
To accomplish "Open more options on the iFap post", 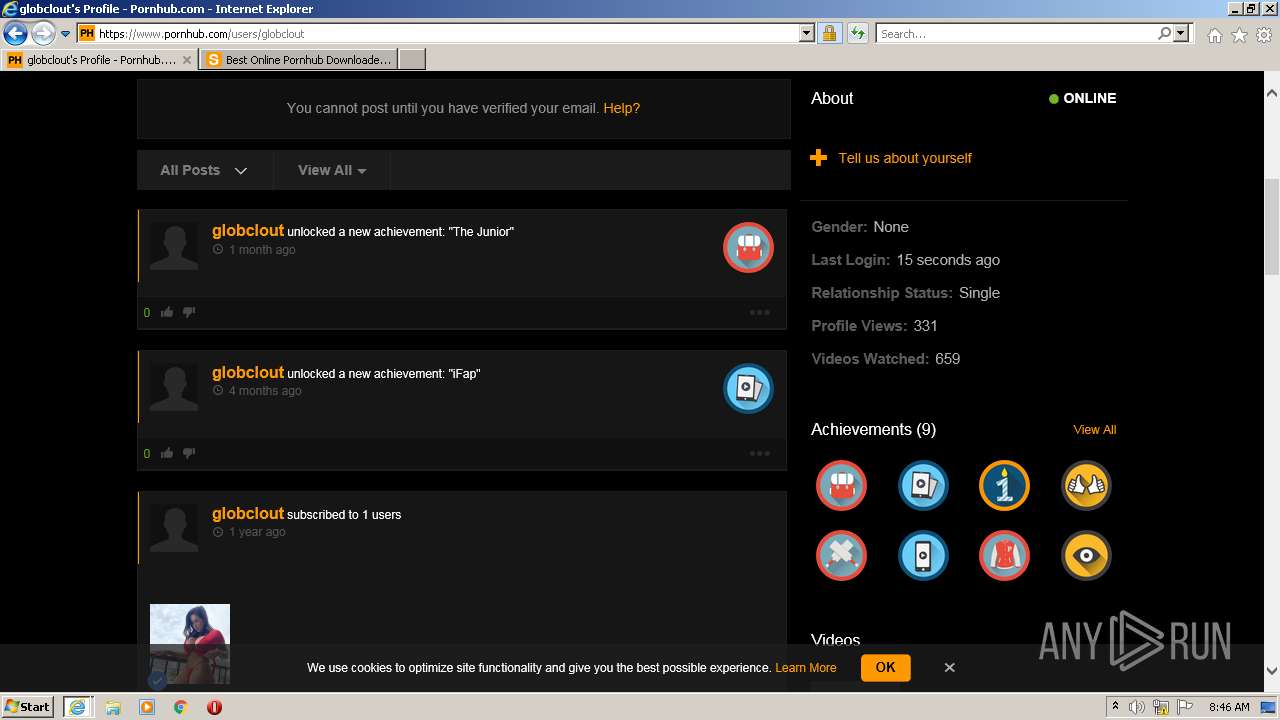I will 760,453.
